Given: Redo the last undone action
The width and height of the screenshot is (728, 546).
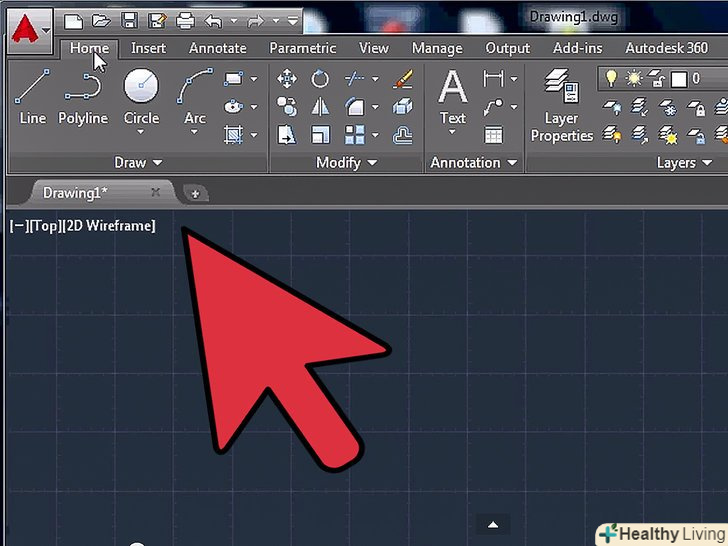Looking at the screenshot, I should click(255, 21).
